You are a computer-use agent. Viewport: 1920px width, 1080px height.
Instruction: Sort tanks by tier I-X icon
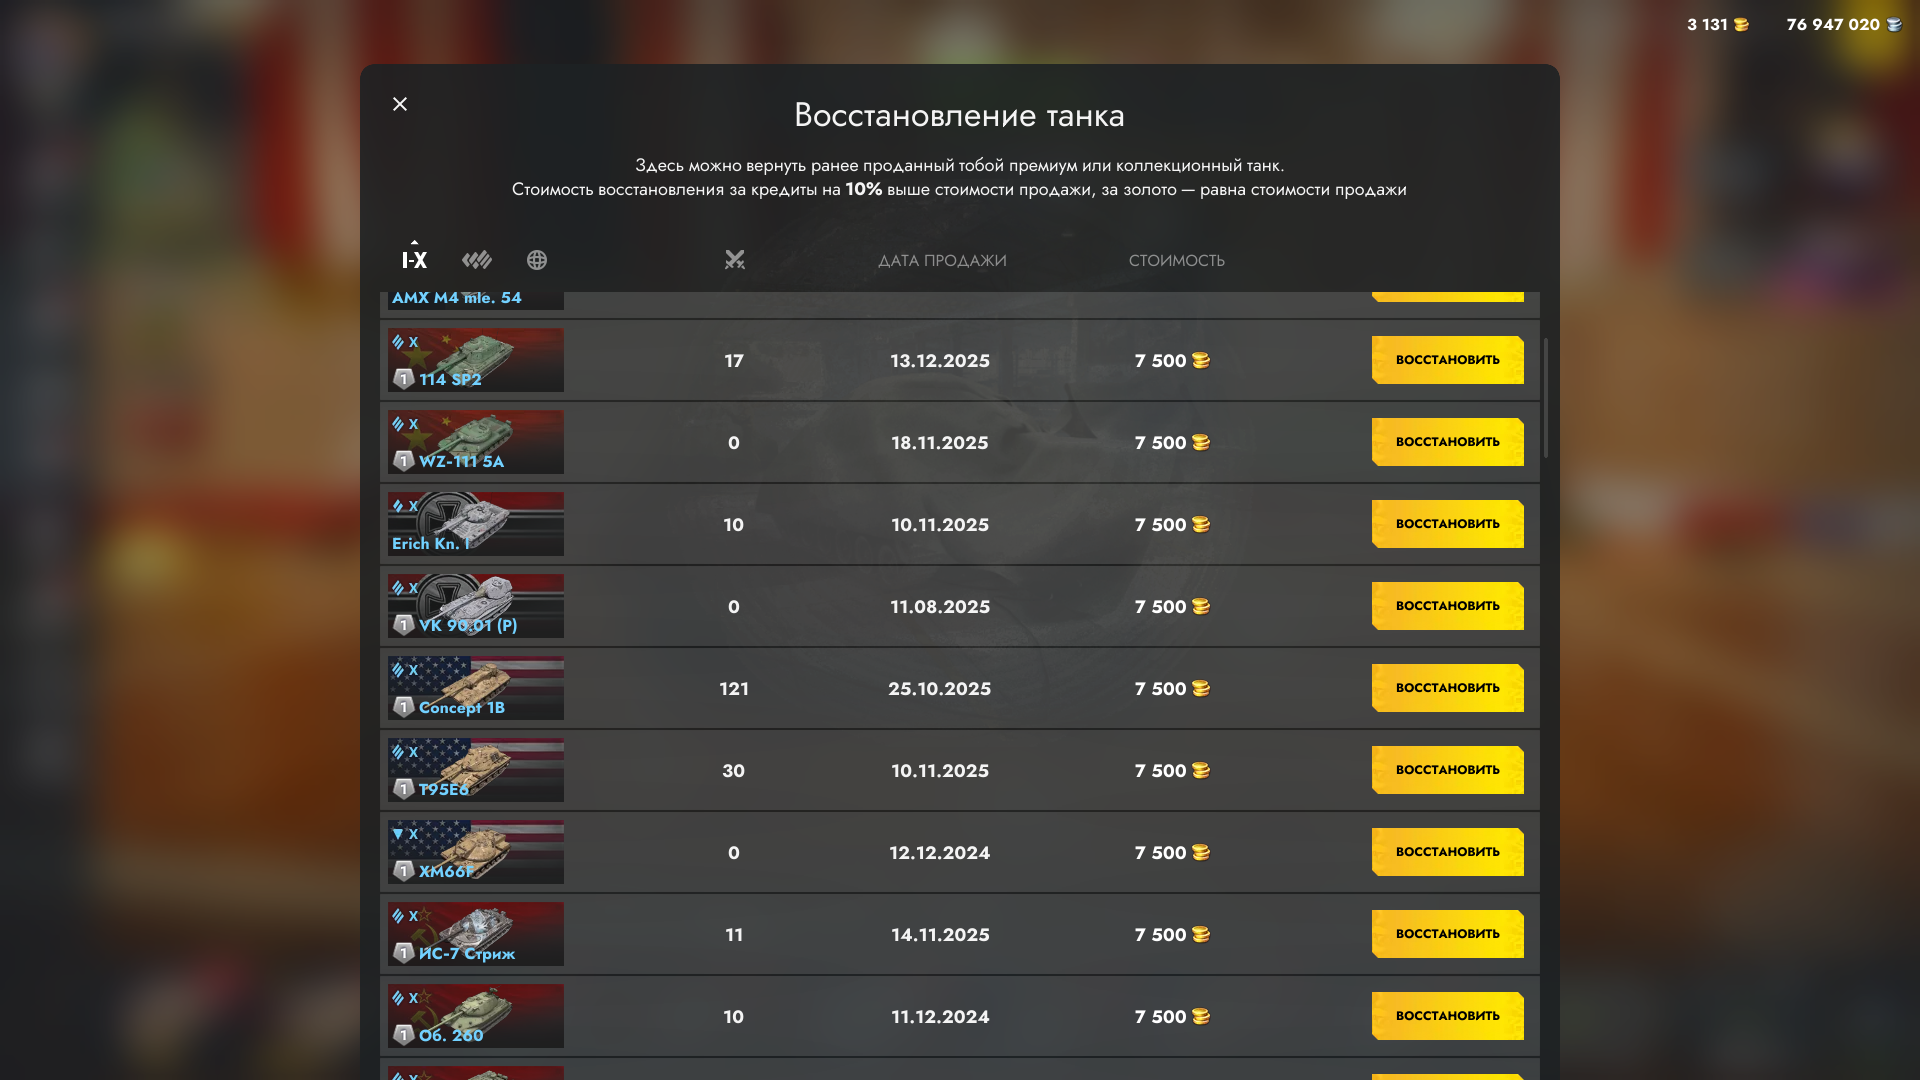coord(414,260)
